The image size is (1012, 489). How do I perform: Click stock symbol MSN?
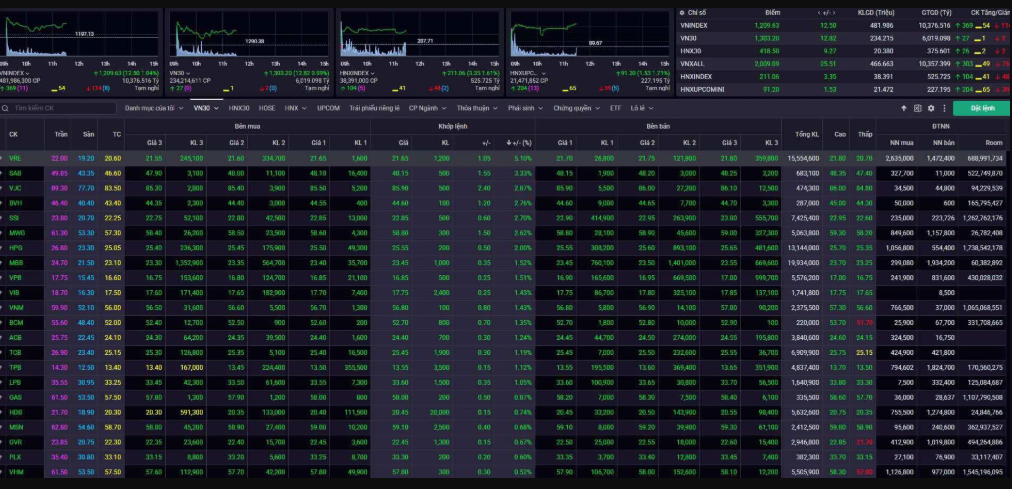tap(15, 427)
